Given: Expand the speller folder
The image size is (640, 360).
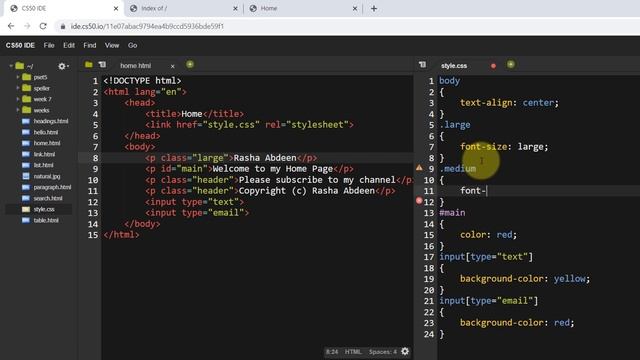Looking at the screenshot, I should 18,88.
